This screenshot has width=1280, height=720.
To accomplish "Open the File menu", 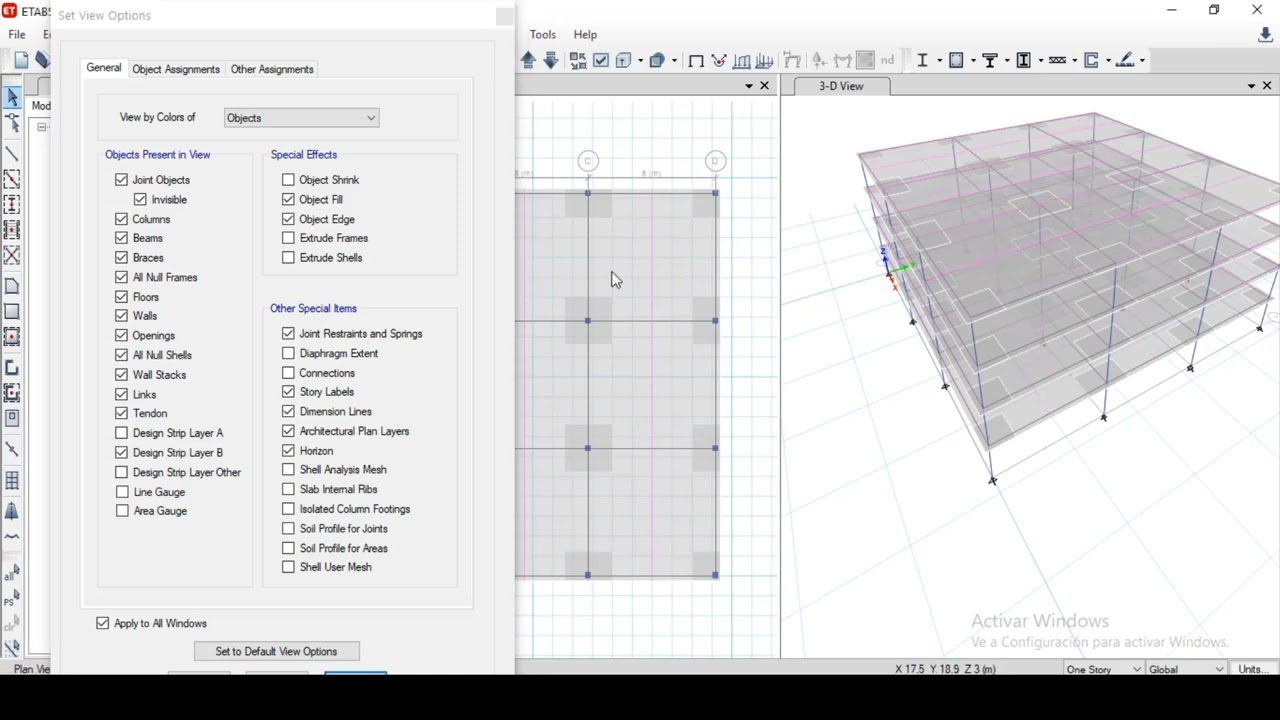I will [17, 35].
